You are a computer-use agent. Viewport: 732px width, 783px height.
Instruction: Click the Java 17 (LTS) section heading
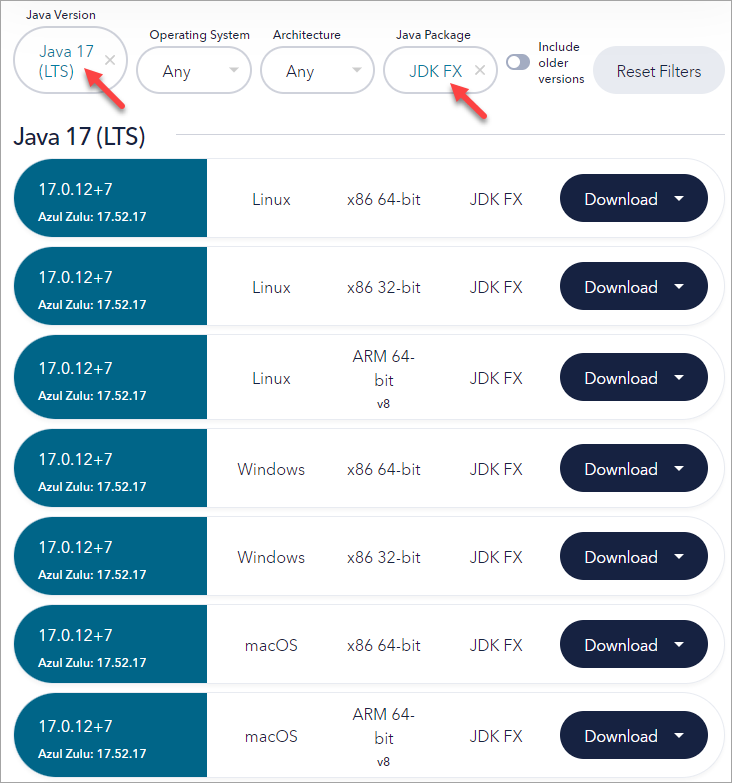coord(80,137)
